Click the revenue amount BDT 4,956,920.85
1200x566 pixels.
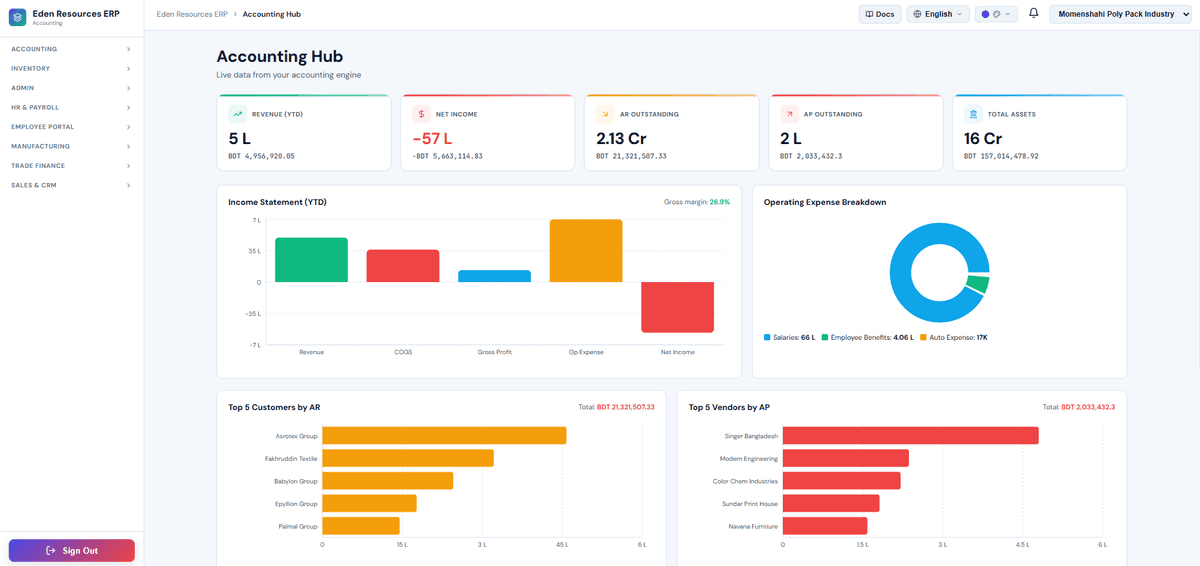262,156
